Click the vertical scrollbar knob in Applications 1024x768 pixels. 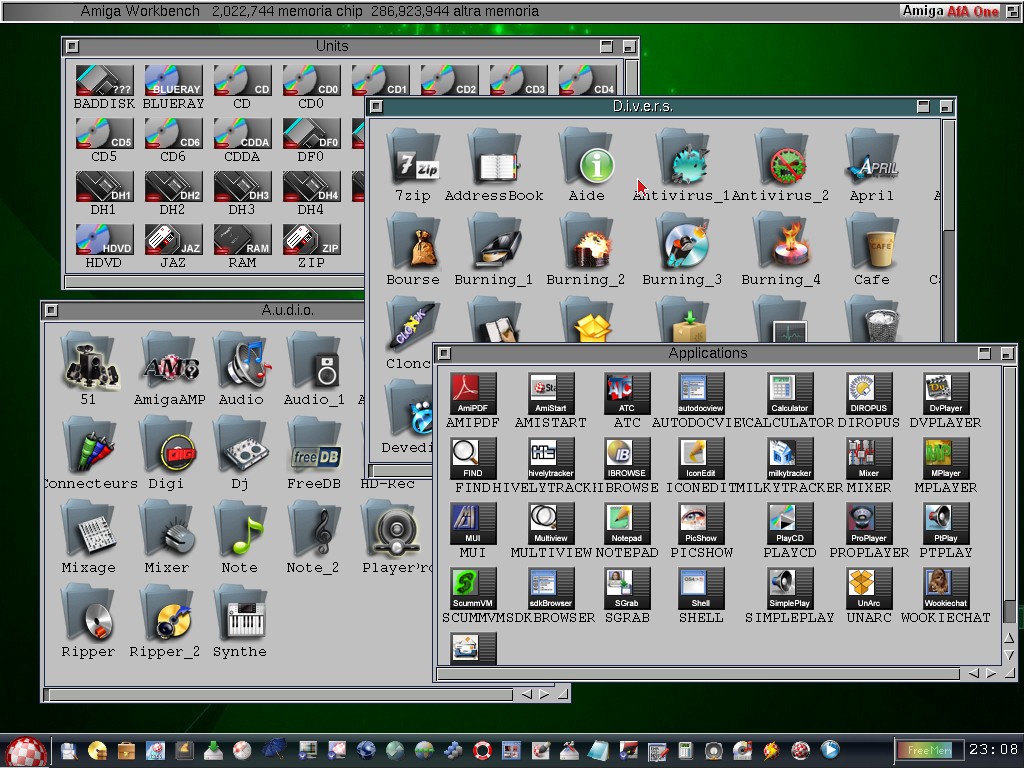[1009, 484]
